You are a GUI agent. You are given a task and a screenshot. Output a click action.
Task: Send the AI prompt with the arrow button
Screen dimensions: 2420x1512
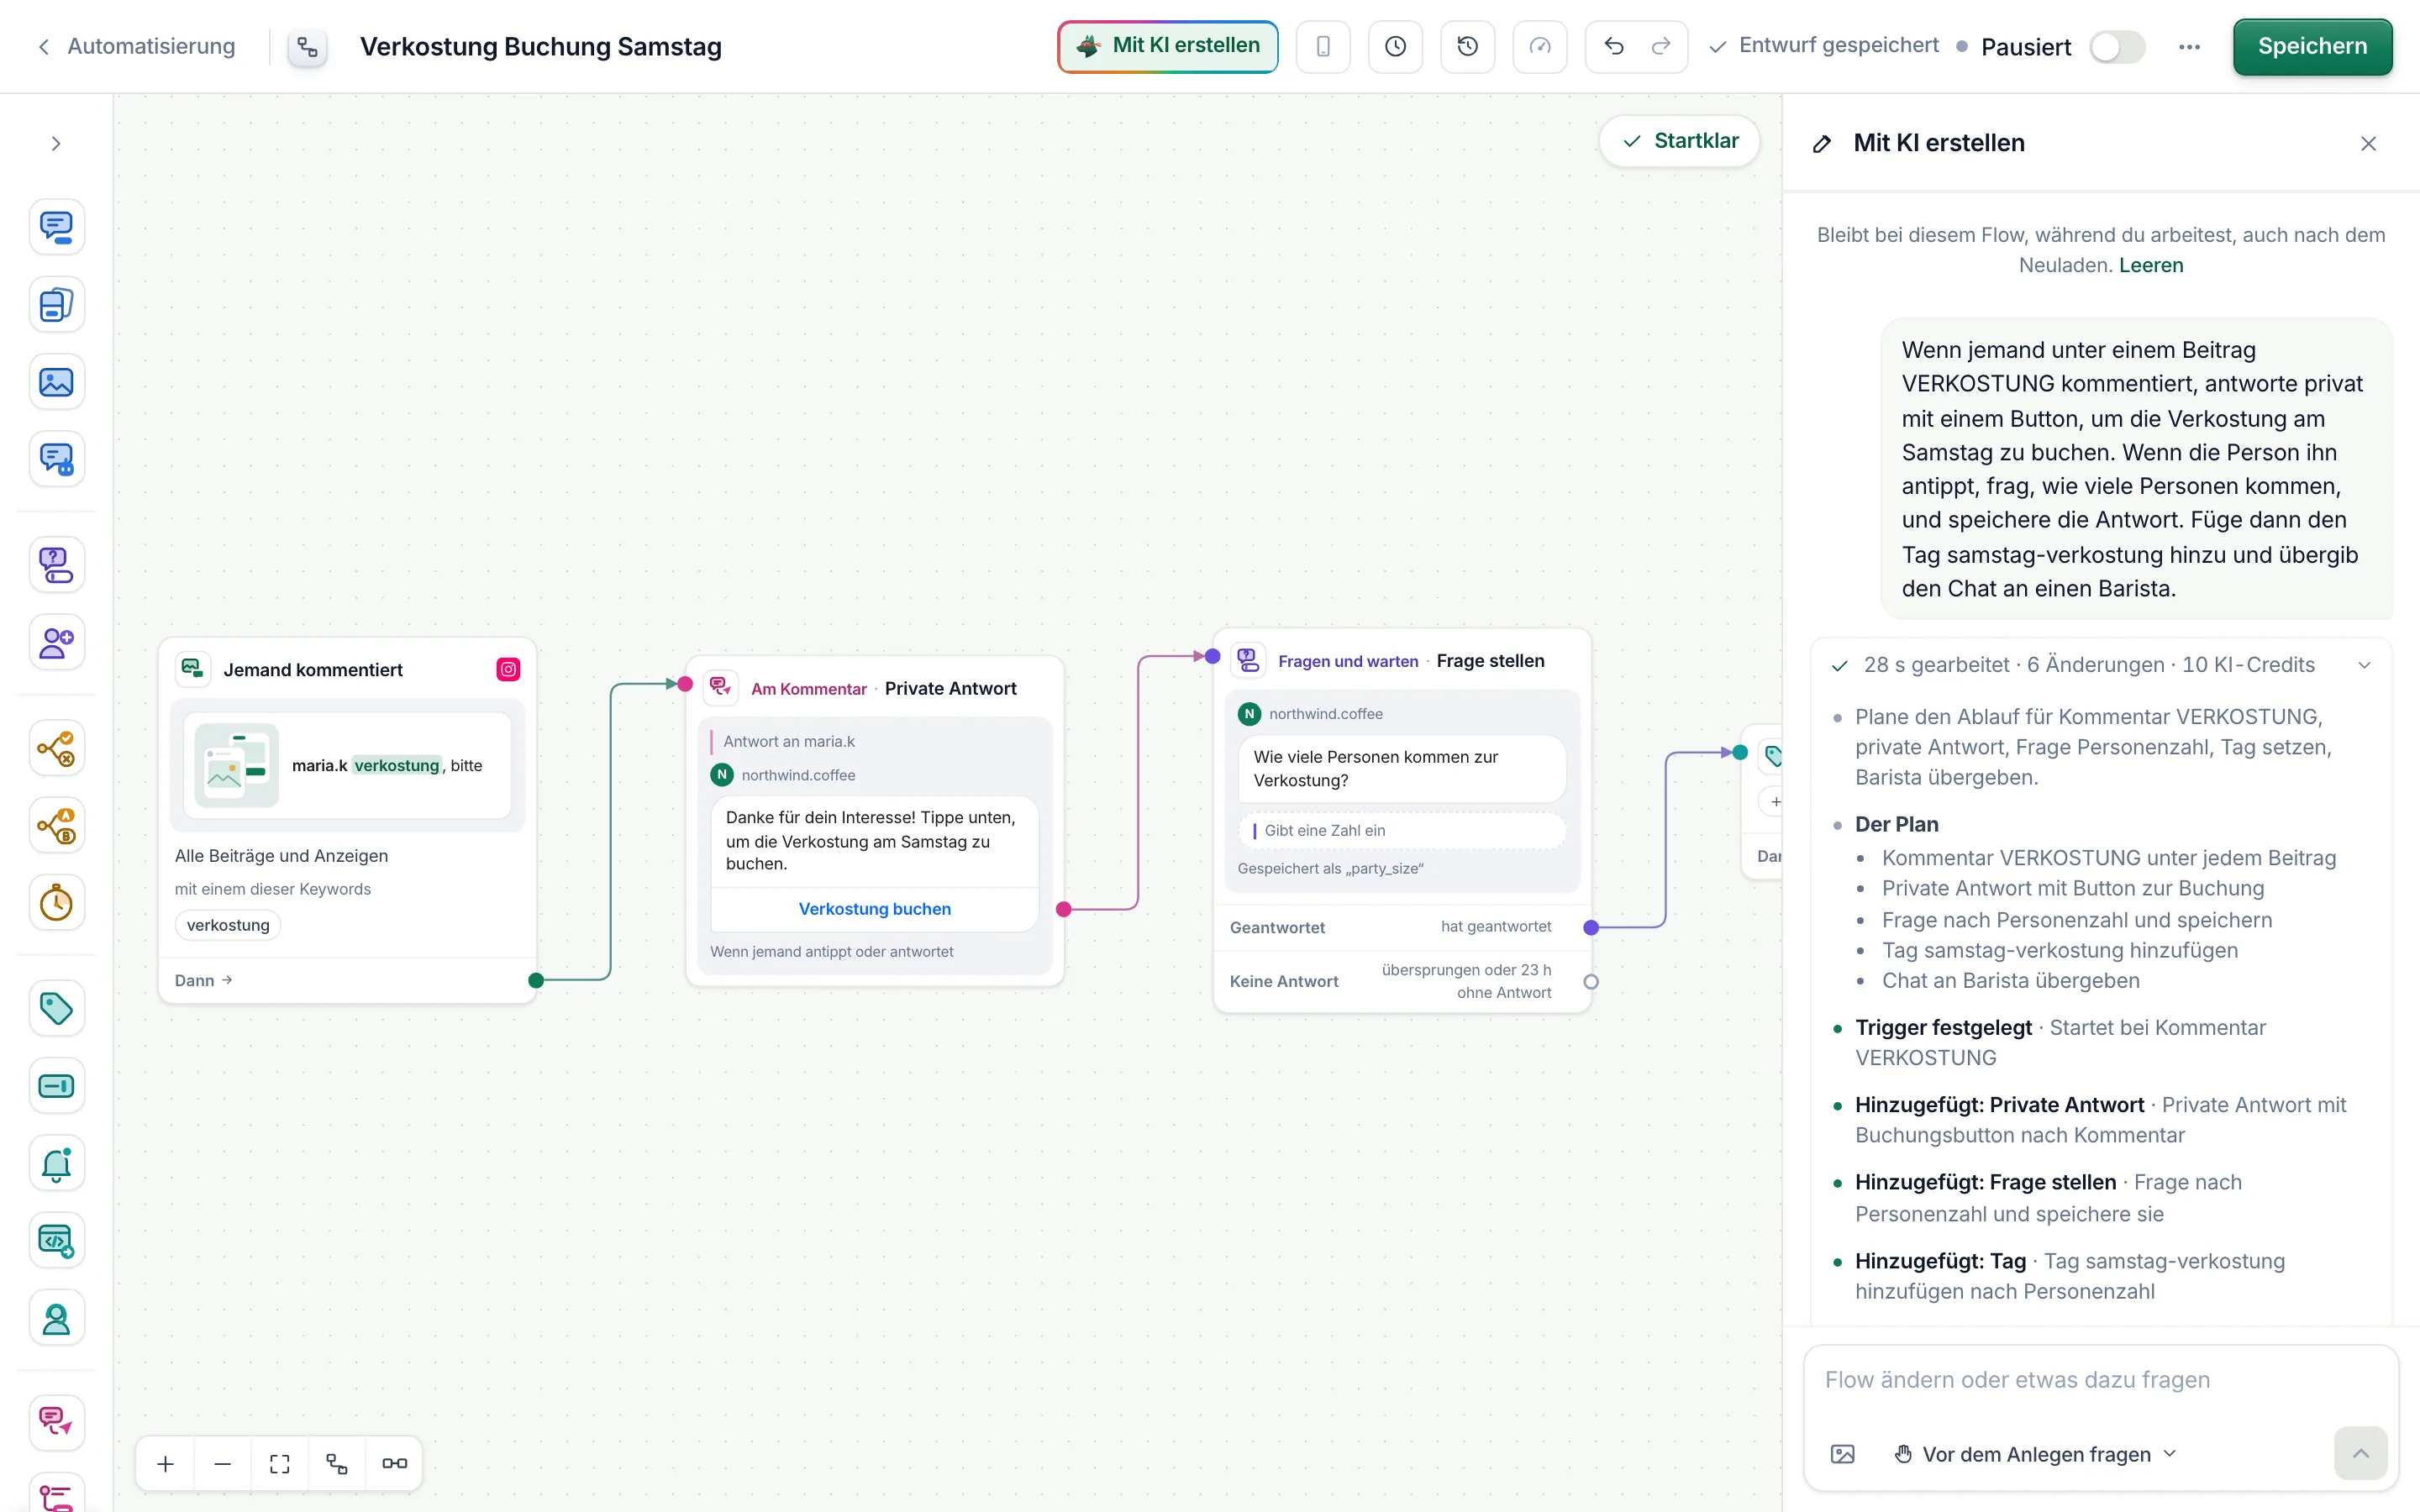pos(2360,1453)
